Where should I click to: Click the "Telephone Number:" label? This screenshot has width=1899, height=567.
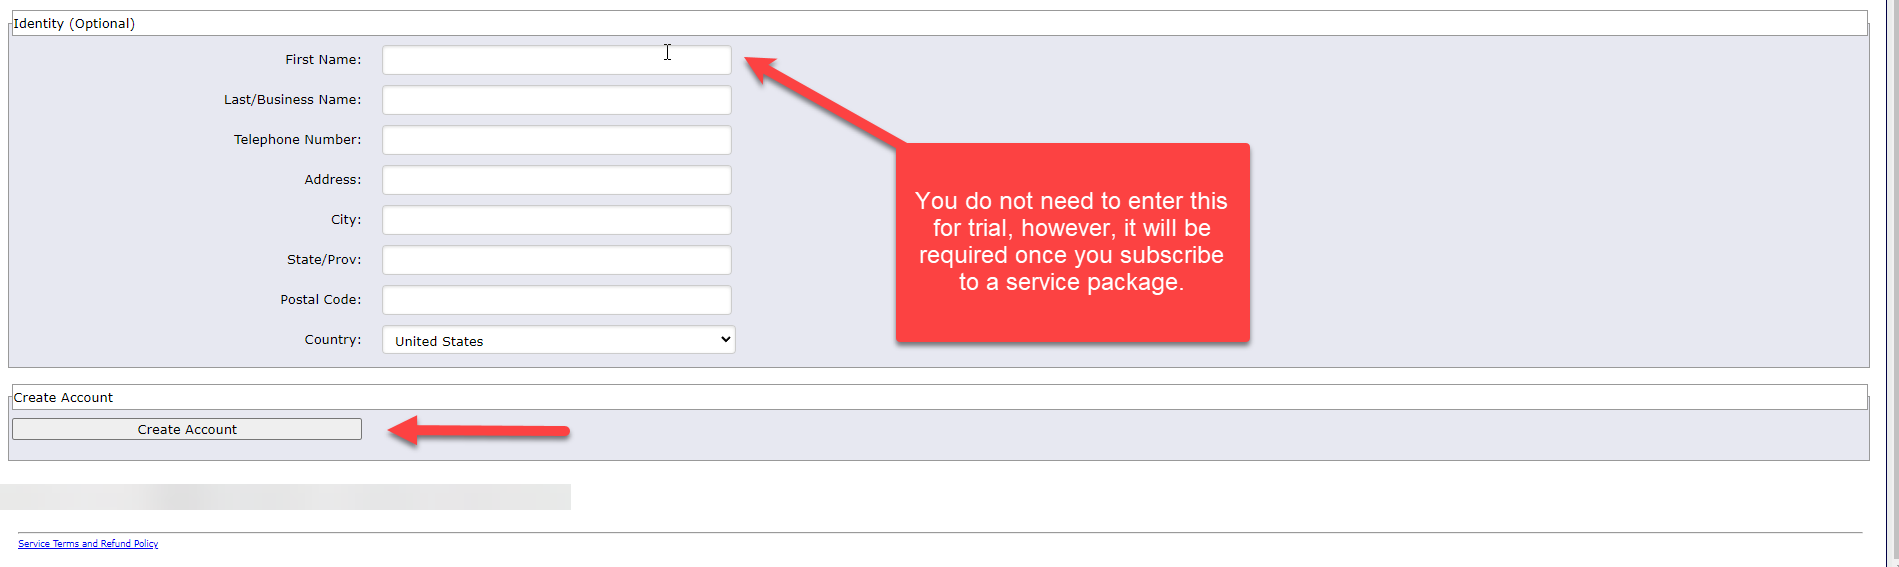coord(297,140)
